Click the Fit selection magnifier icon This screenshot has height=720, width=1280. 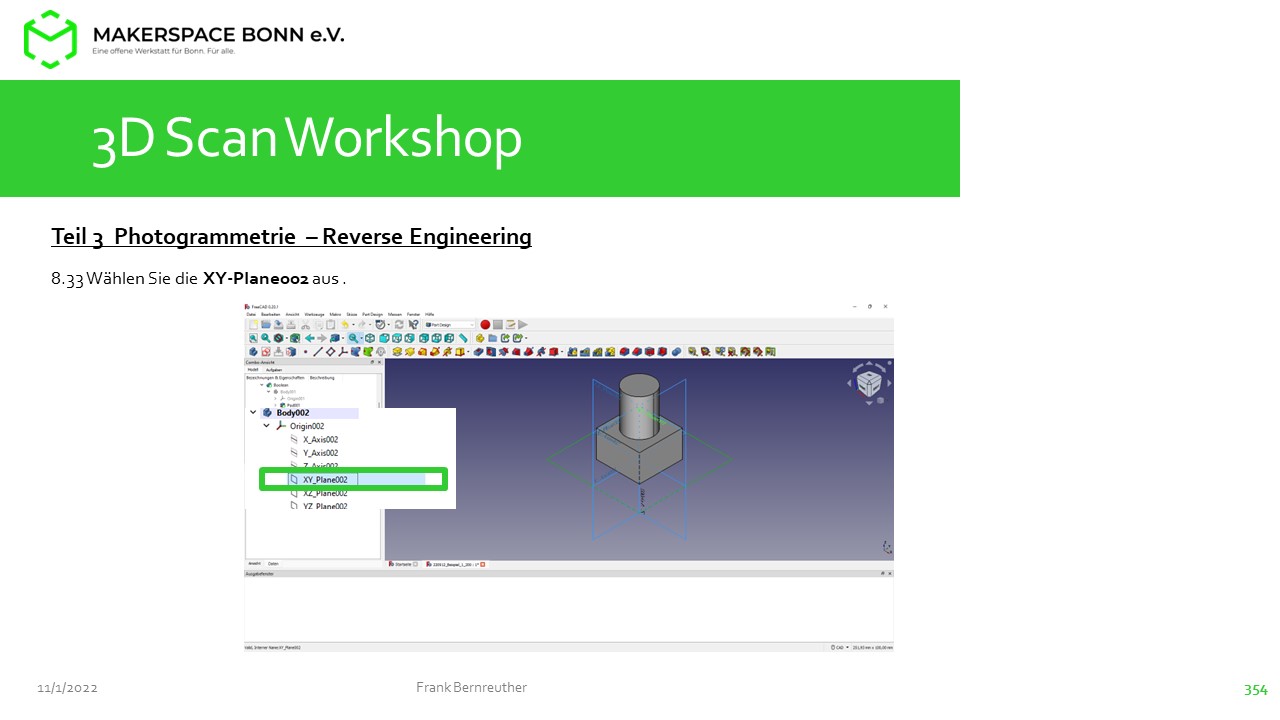(266, 338)
